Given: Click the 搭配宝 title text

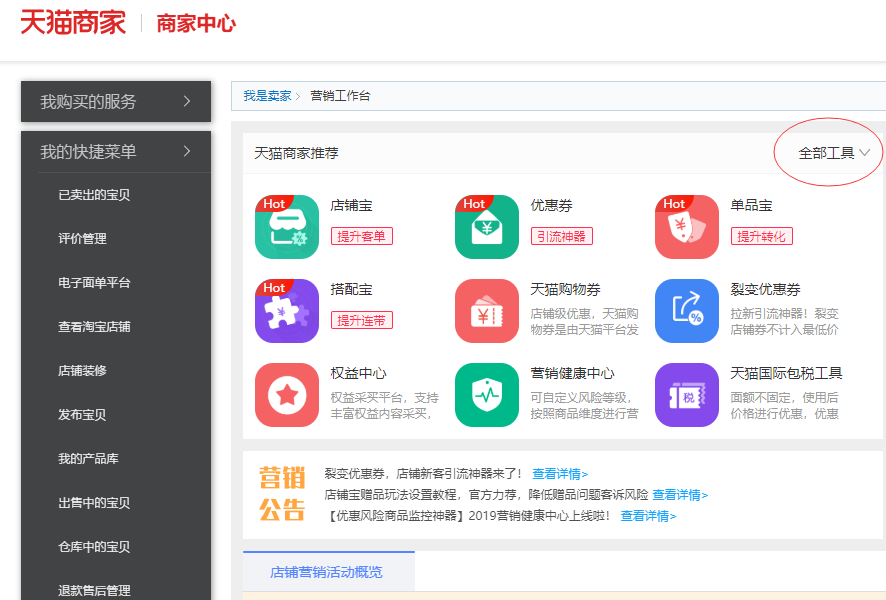Looking at the screenshot, I should (351, 289).
